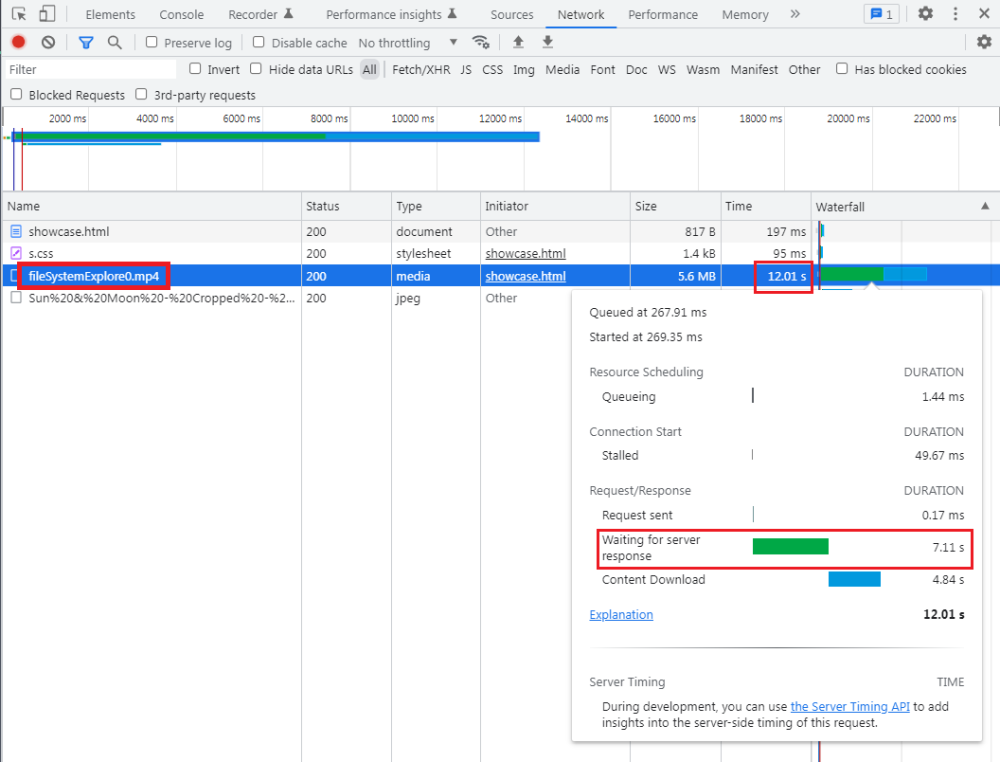1000x762 pixels.
Task: Filter requests by WS
Action: click(x=666, y=70)
